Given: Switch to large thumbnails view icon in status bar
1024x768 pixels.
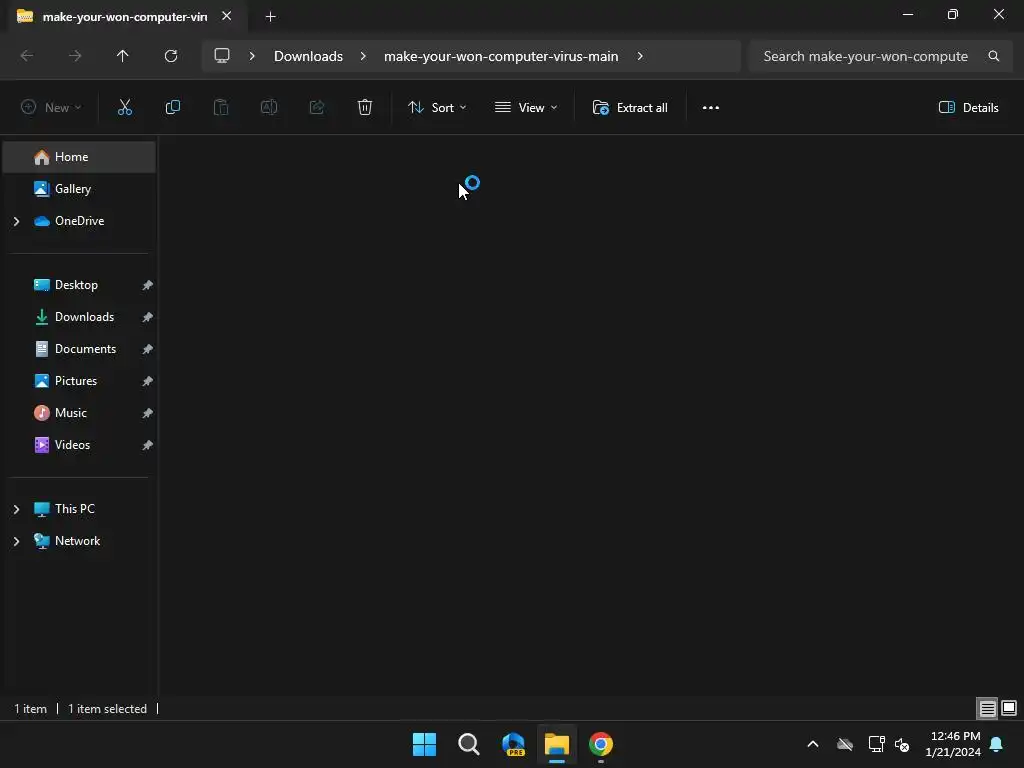Looking at the screenshot, I should 1009,709.
